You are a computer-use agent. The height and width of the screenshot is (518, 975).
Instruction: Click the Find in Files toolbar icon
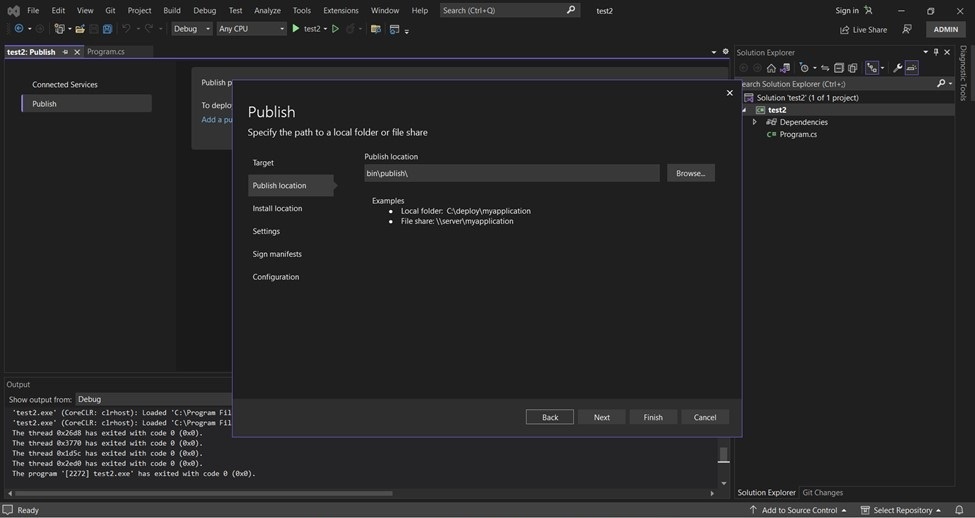tap(376, 29)
